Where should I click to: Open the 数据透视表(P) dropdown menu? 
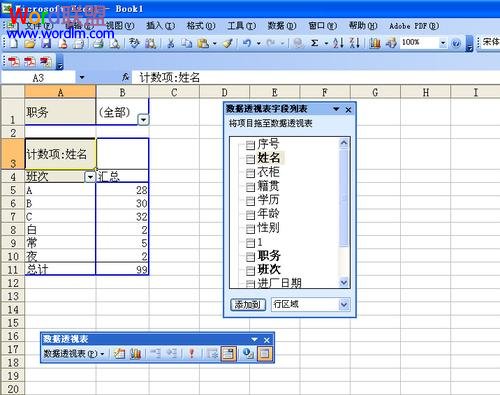pos(74,354)
